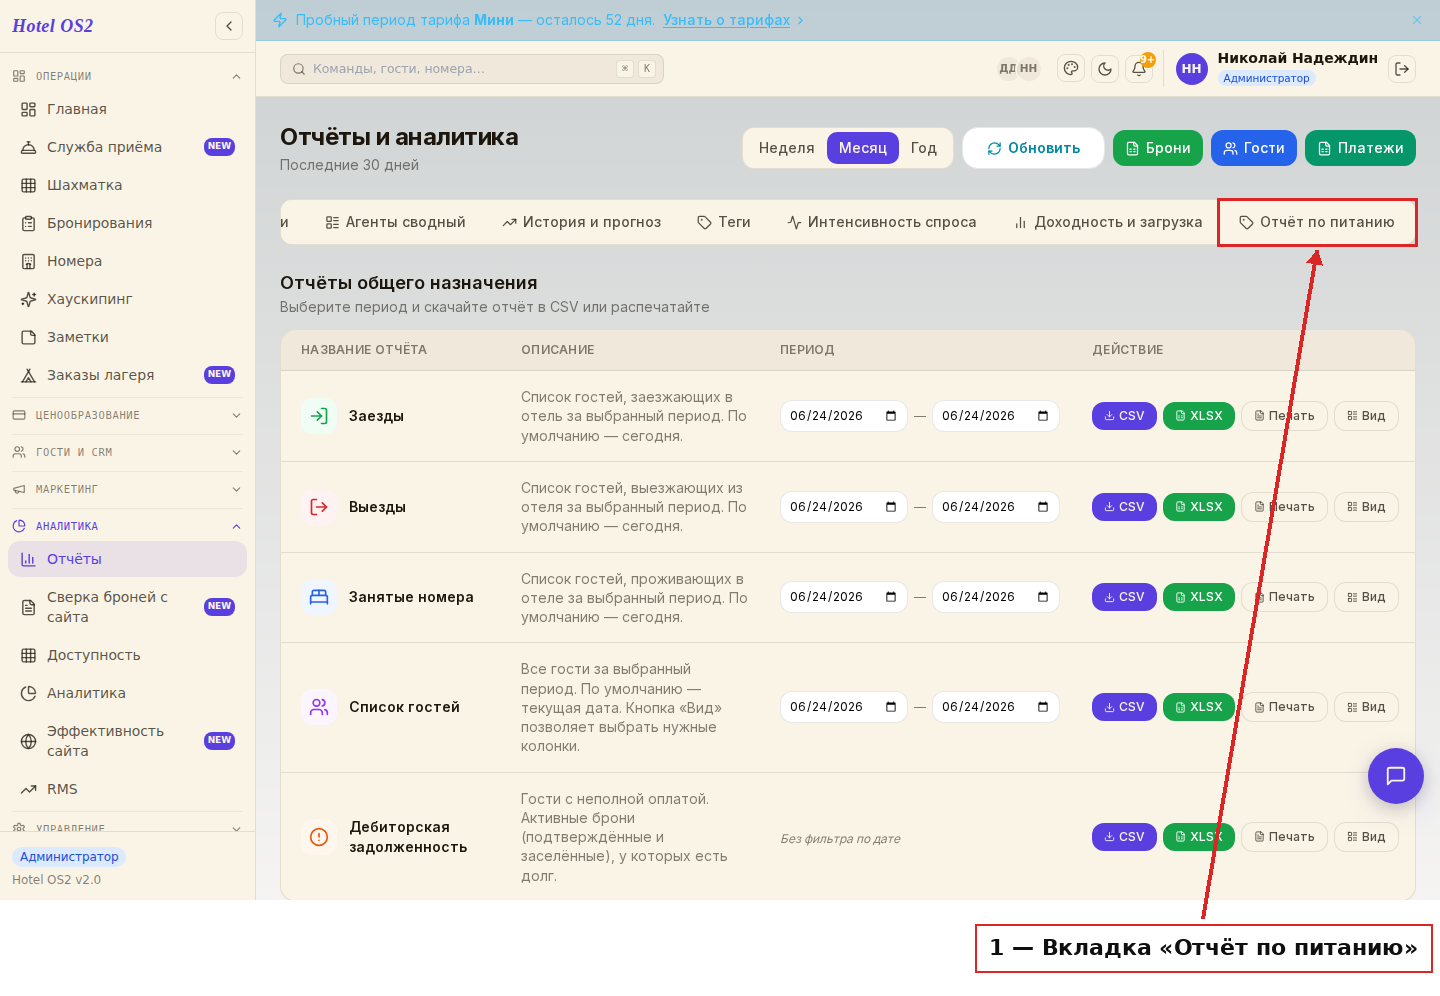This screenshot has width=1440, height=996.
Task: Open calendar picker for Заезды start date
Action: (x=891, y=416)
